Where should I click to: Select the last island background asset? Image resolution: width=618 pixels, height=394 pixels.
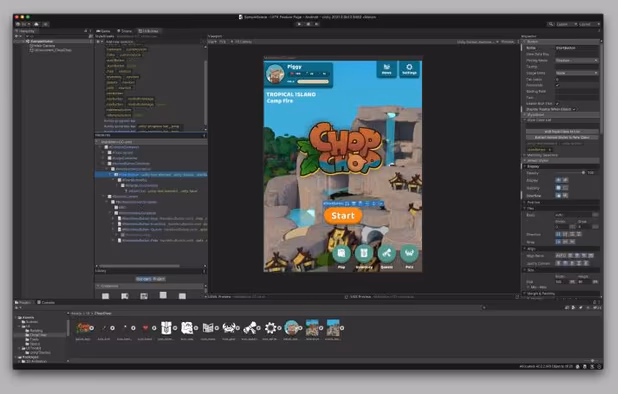[x=333, y=328]
